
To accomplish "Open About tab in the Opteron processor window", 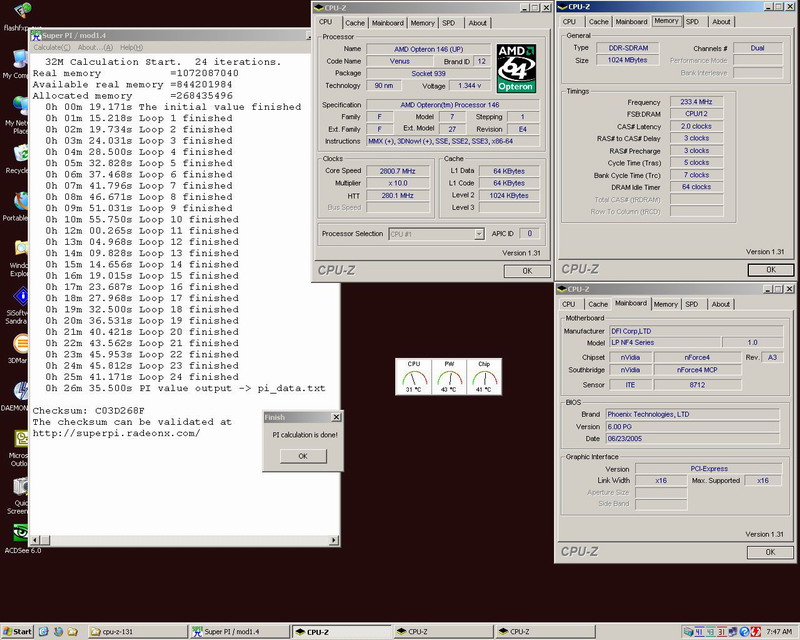I will click(478, 23).
